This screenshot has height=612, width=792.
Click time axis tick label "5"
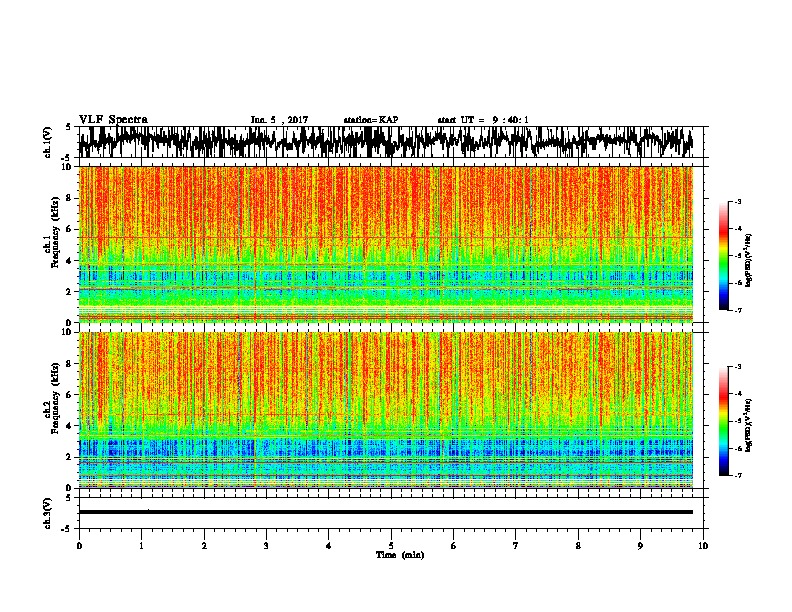coord(391,546)
